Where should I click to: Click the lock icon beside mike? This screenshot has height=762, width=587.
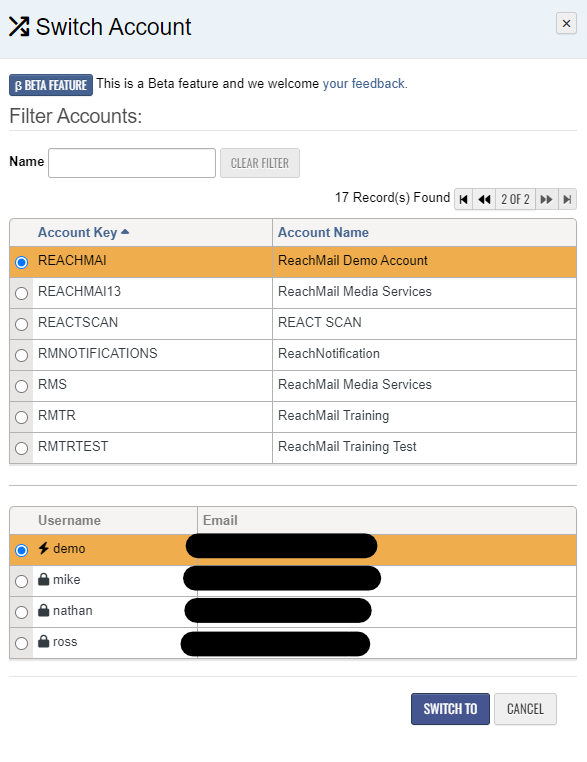(x=44, y=579)
